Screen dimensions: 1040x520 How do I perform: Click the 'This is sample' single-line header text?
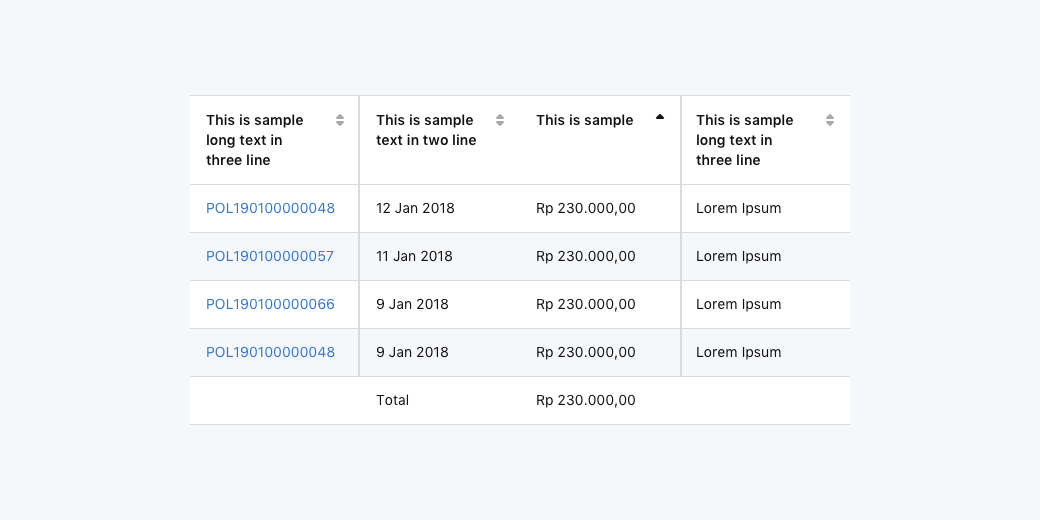coord(584,120)
